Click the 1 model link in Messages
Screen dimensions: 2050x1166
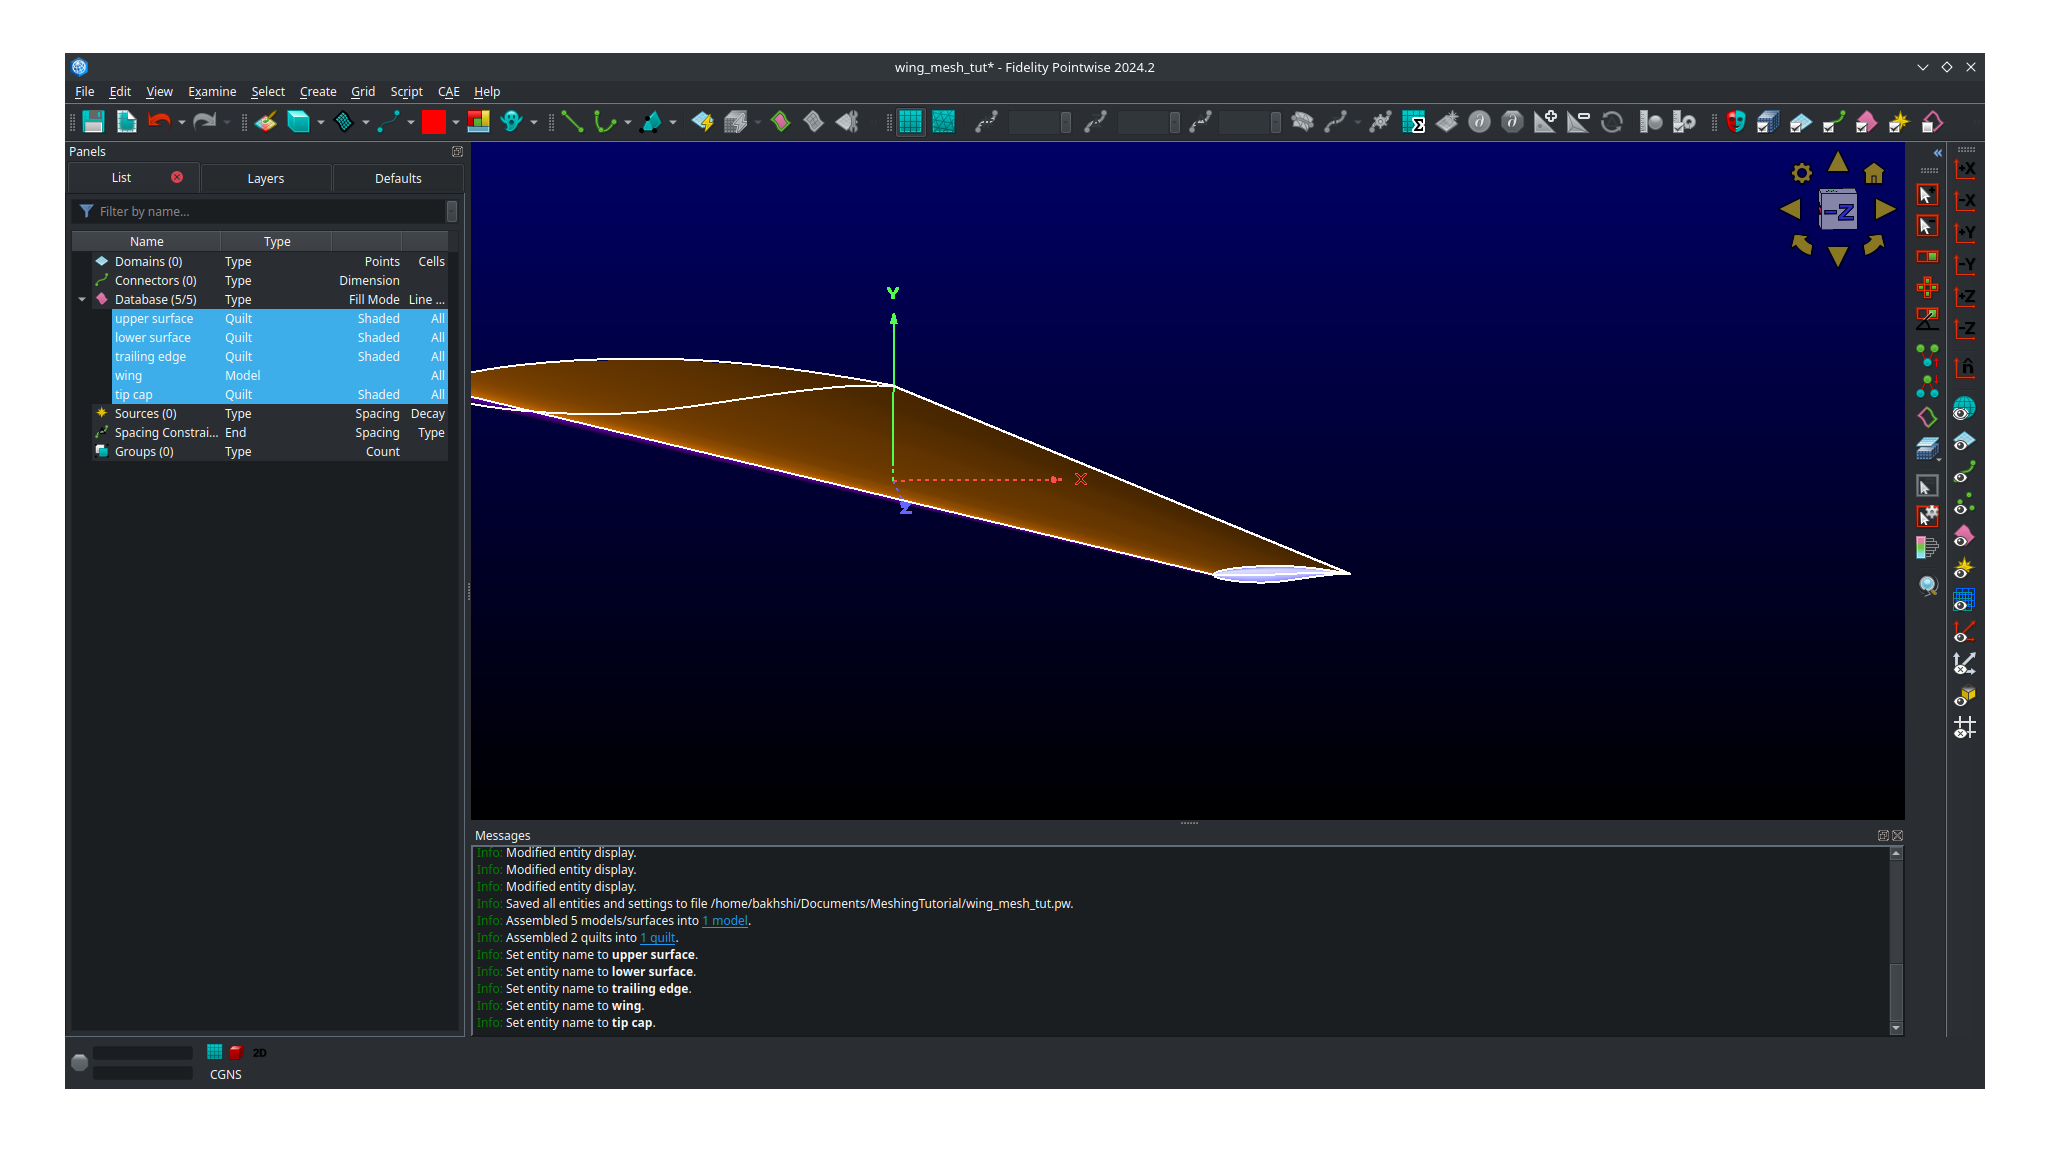point(724,921)
